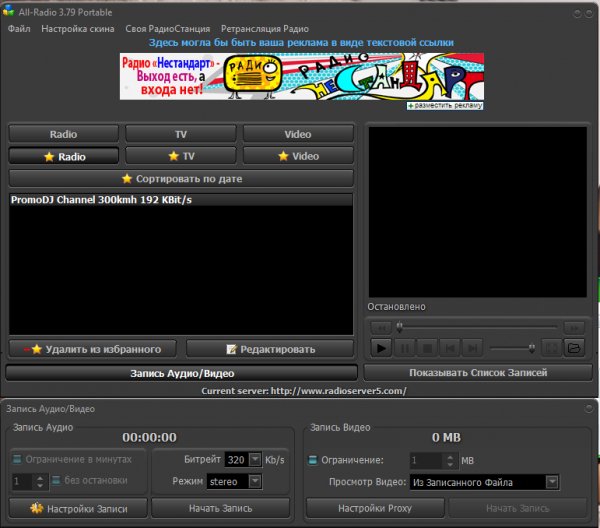
Task: Toggle Ограничение в минутах checkbox
Action: click(x=17, y=459)
